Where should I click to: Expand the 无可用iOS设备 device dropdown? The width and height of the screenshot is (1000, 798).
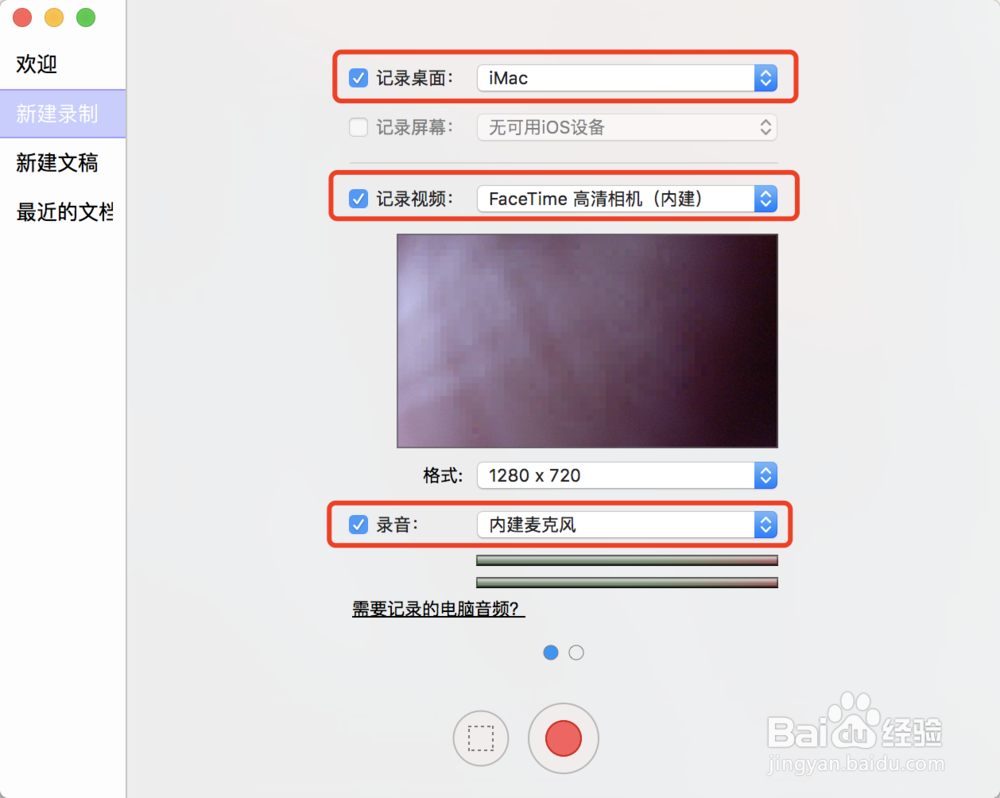pos(764,127)
